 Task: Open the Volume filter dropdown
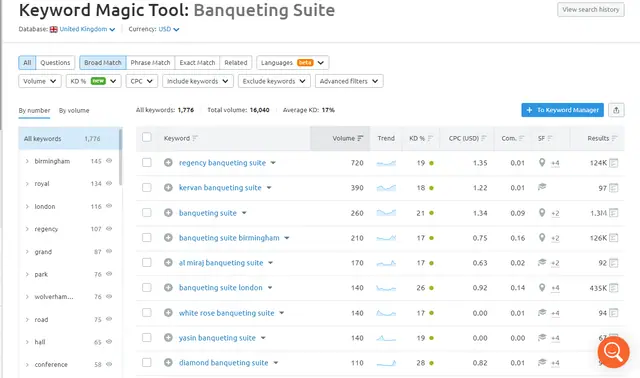point(40,81)
